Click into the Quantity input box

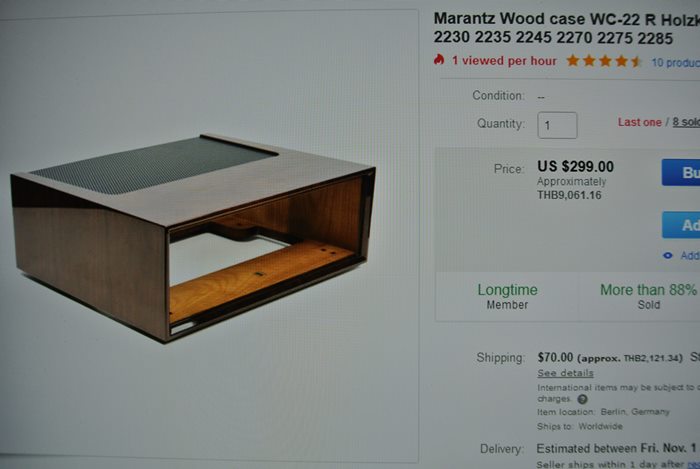click(557, 125)
